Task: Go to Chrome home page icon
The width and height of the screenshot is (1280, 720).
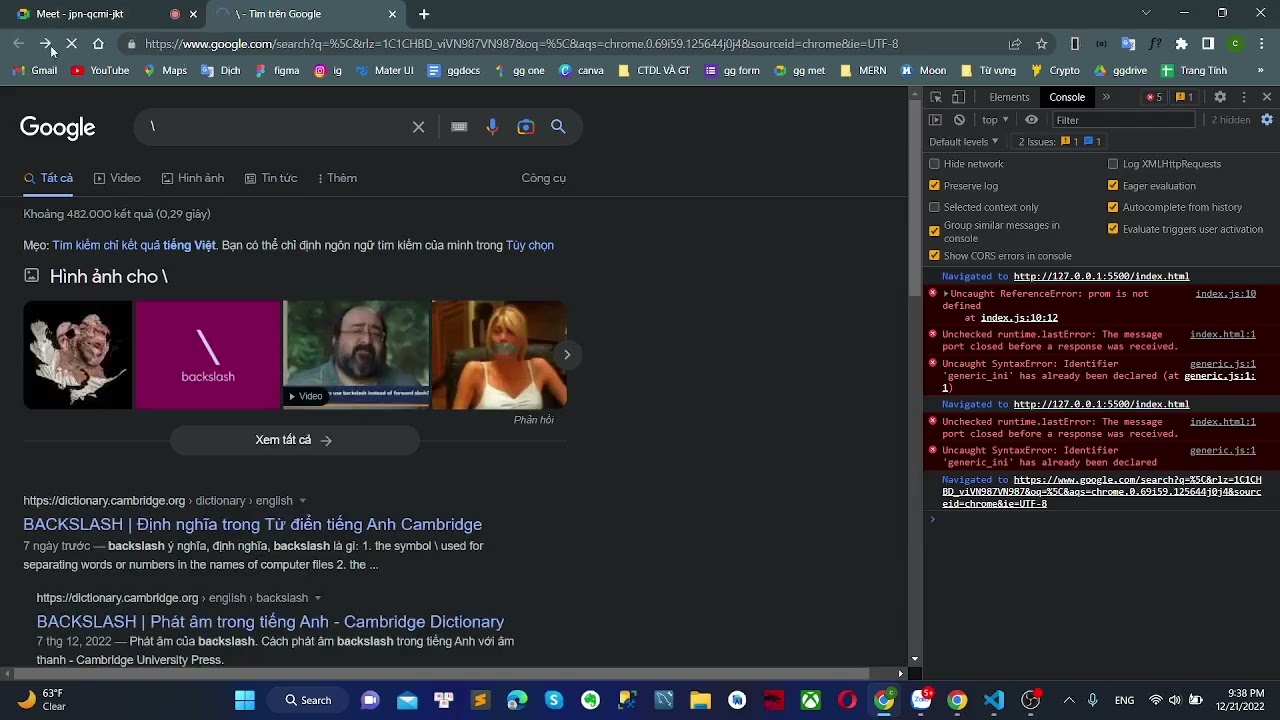Action: pos(98,44)
